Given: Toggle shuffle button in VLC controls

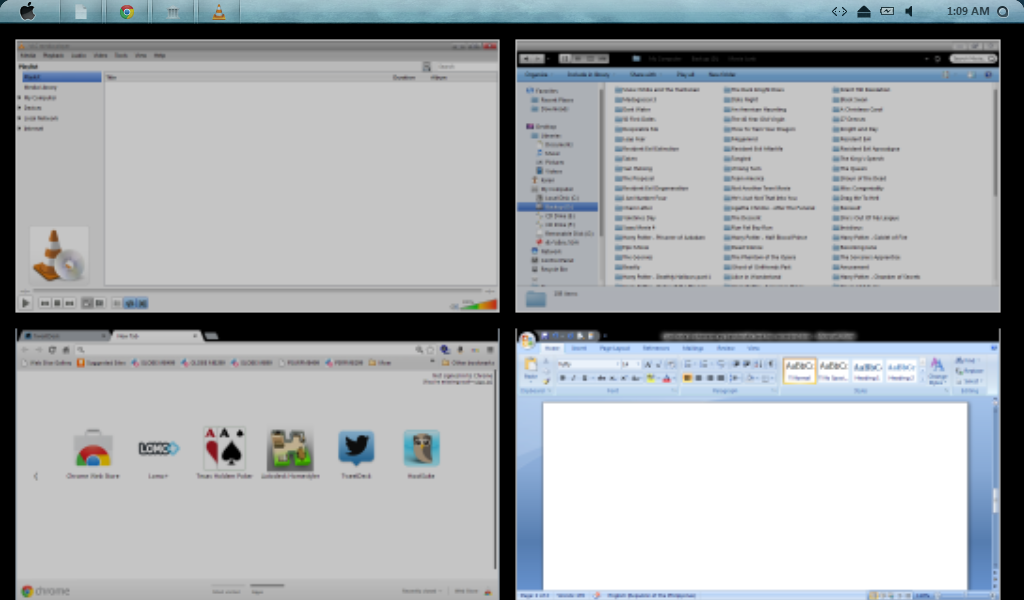Looking at the screenshot, I should 142,303.
